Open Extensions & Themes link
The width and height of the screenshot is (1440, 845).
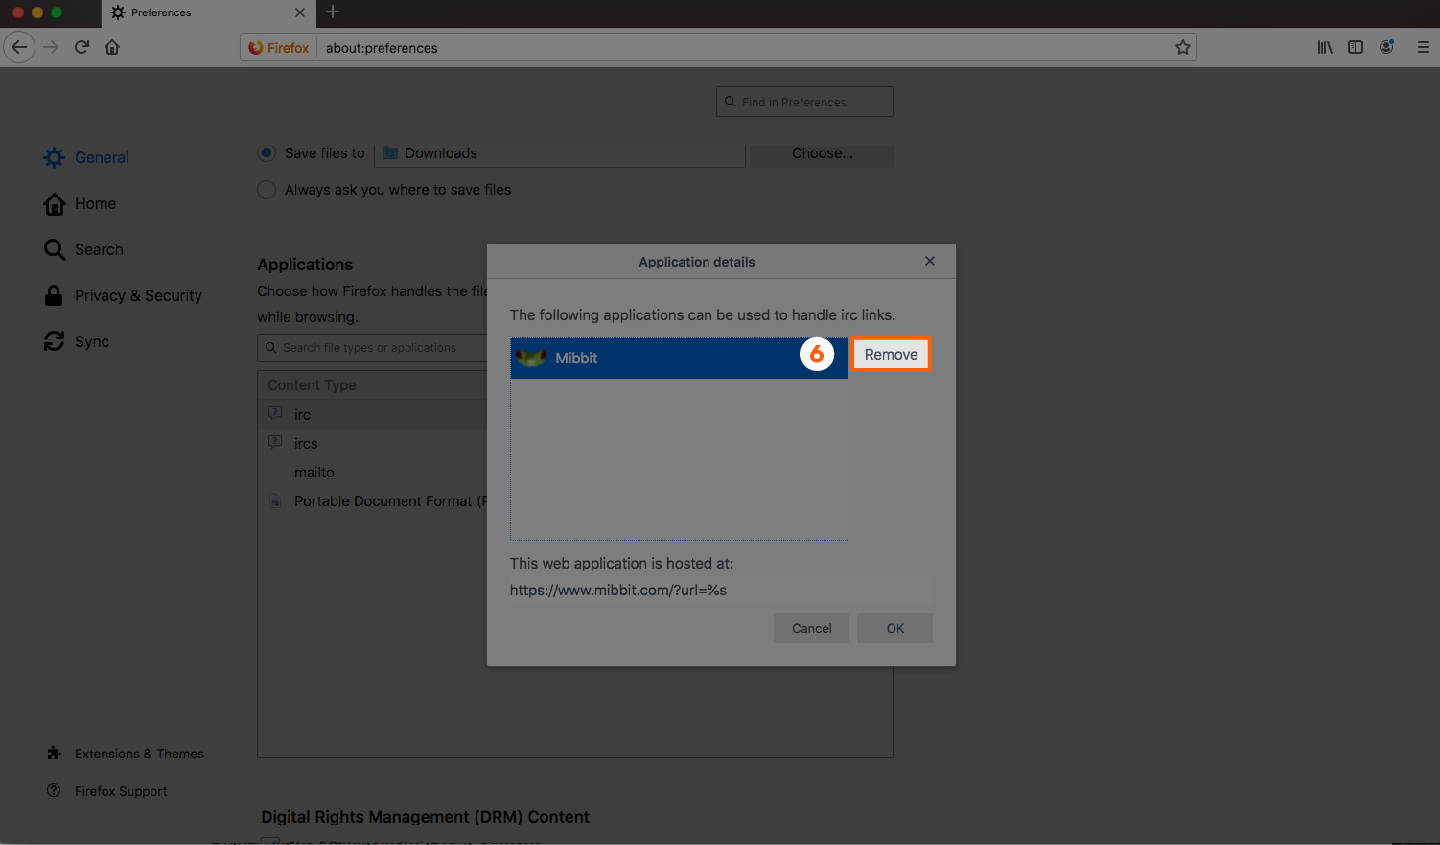125,753
